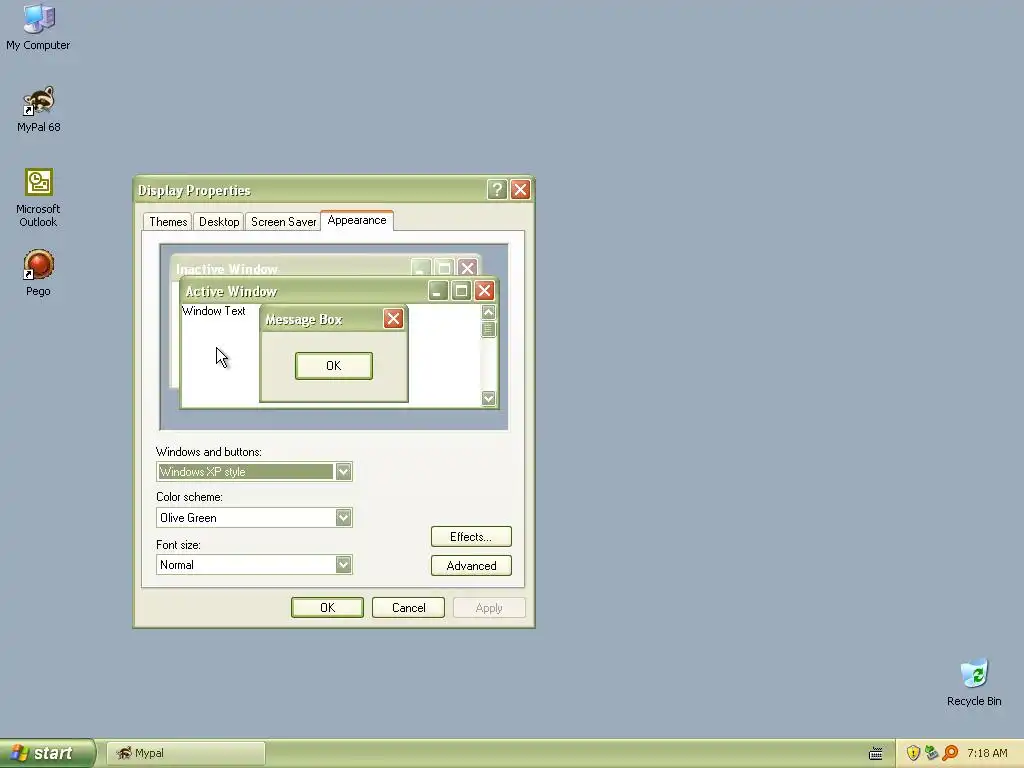Click the Display Properties help question-mark button

(x=497, y=189)
